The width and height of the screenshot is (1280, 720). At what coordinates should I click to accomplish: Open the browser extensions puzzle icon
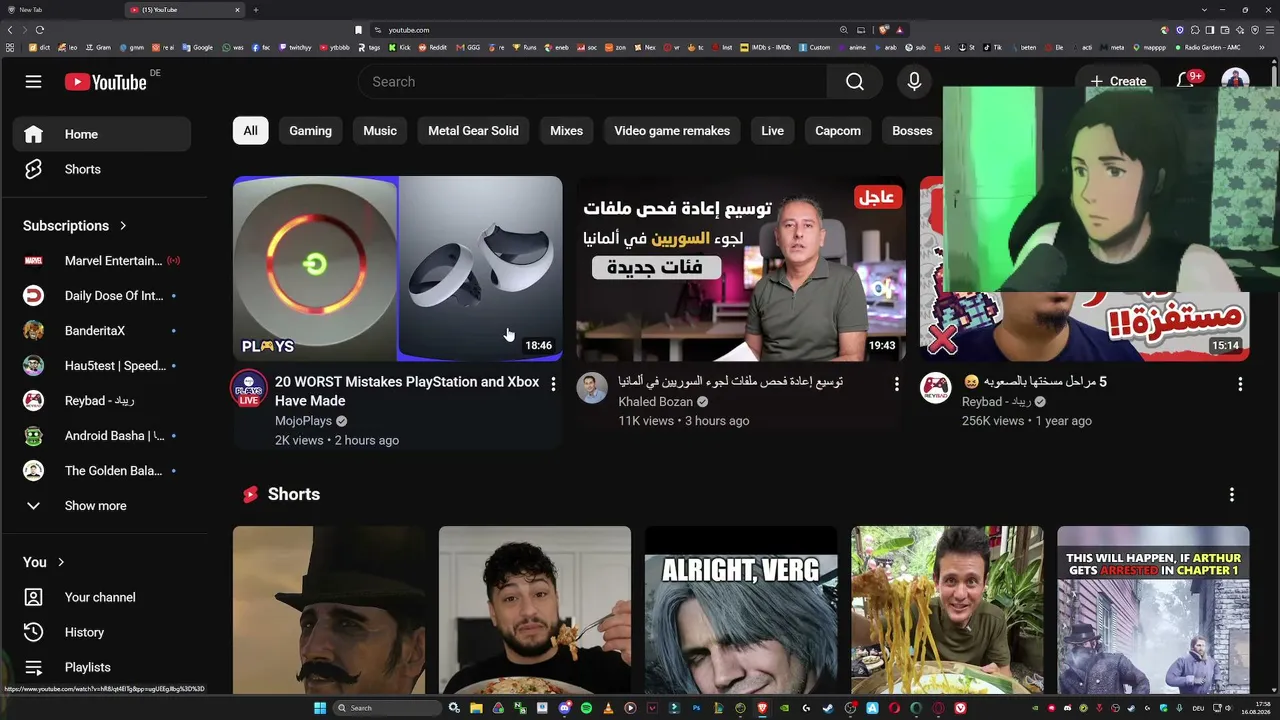pos(1195,30)
